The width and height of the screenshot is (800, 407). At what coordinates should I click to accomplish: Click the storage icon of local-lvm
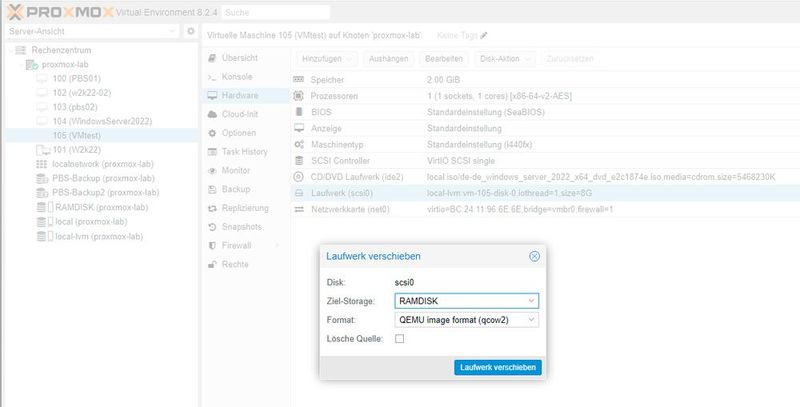pyautogui.click(x=45, y=237)
